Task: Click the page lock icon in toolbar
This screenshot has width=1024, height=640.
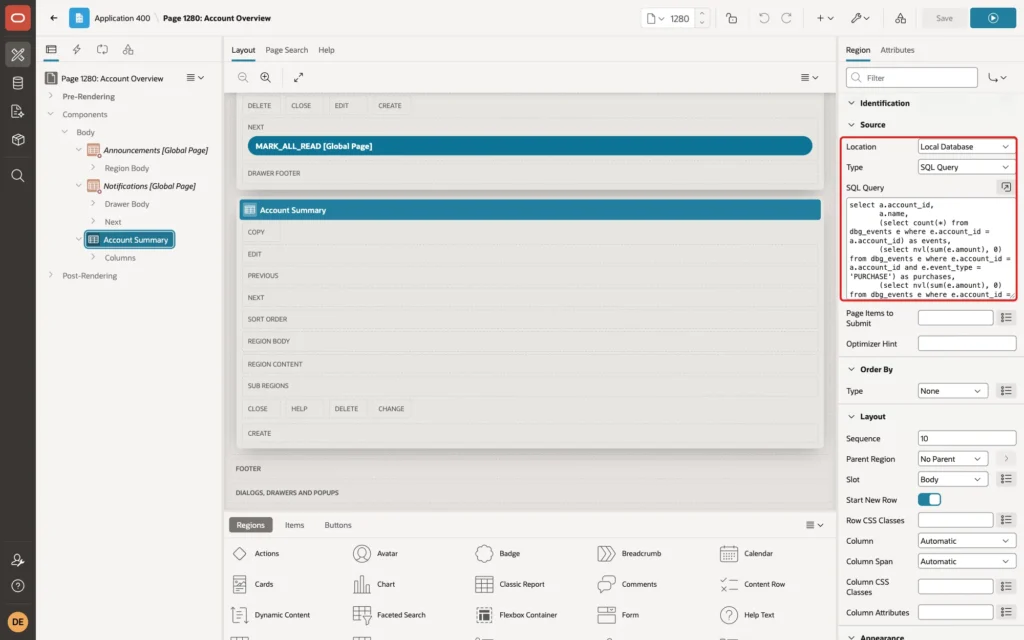Action: point(731,18)
